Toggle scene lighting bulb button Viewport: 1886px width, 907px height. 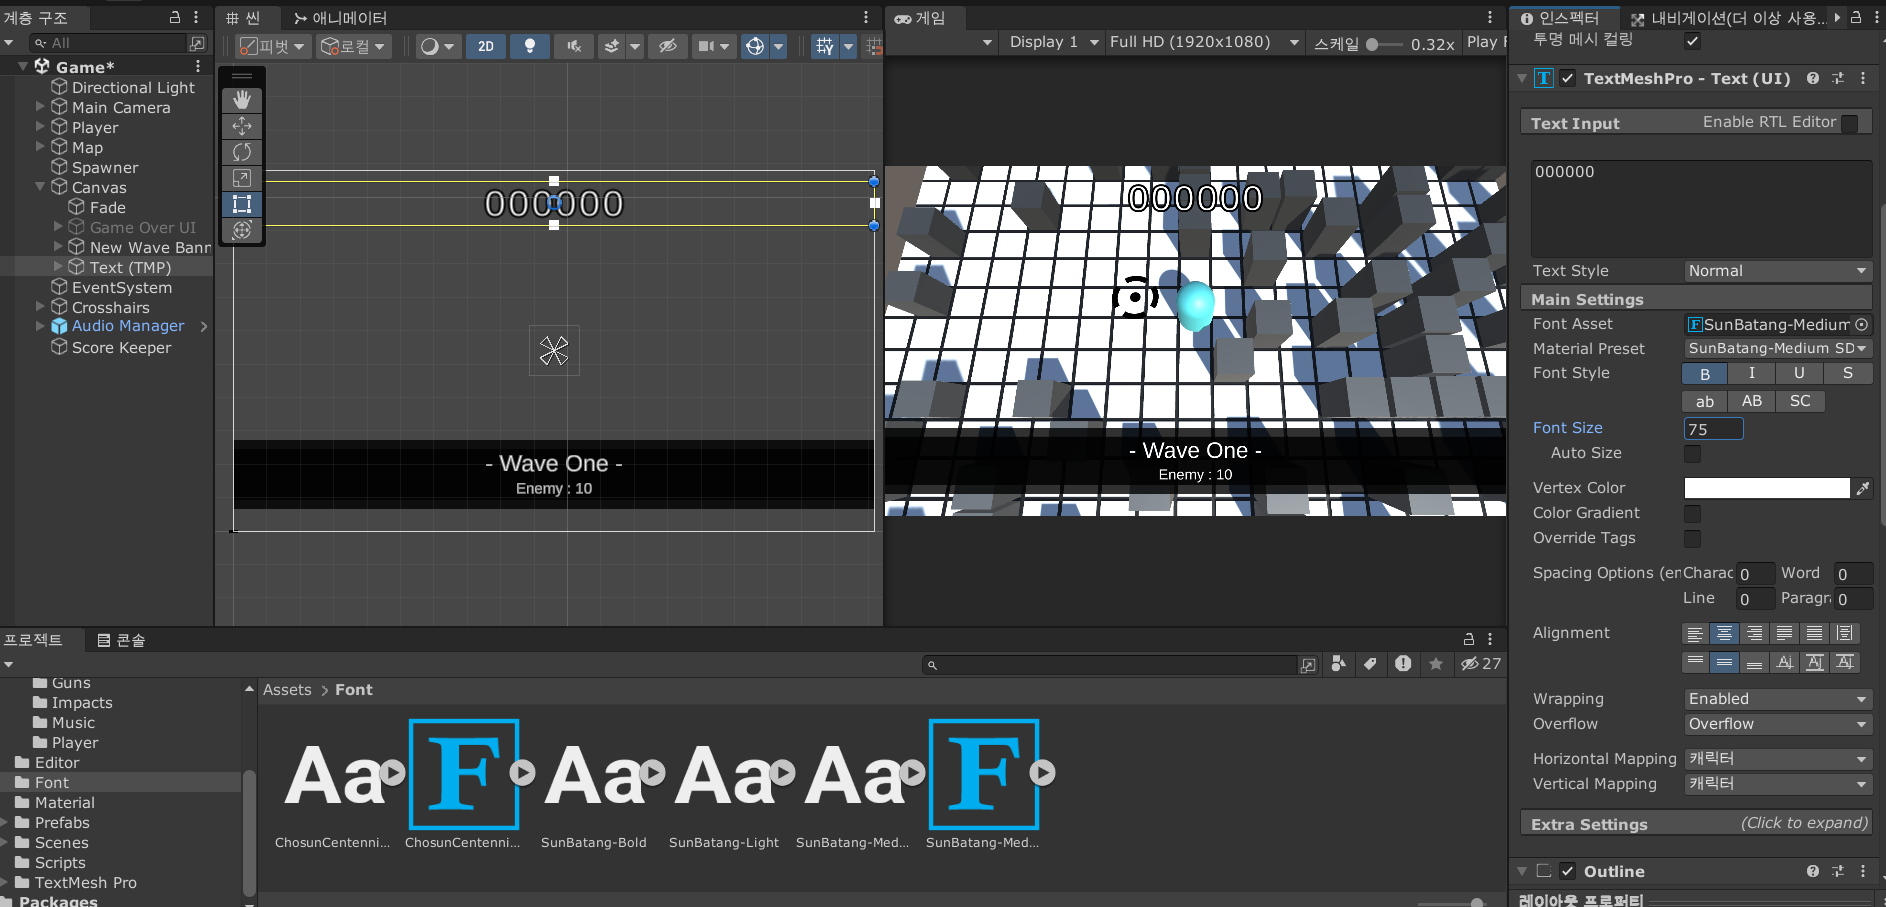point(530,46)
